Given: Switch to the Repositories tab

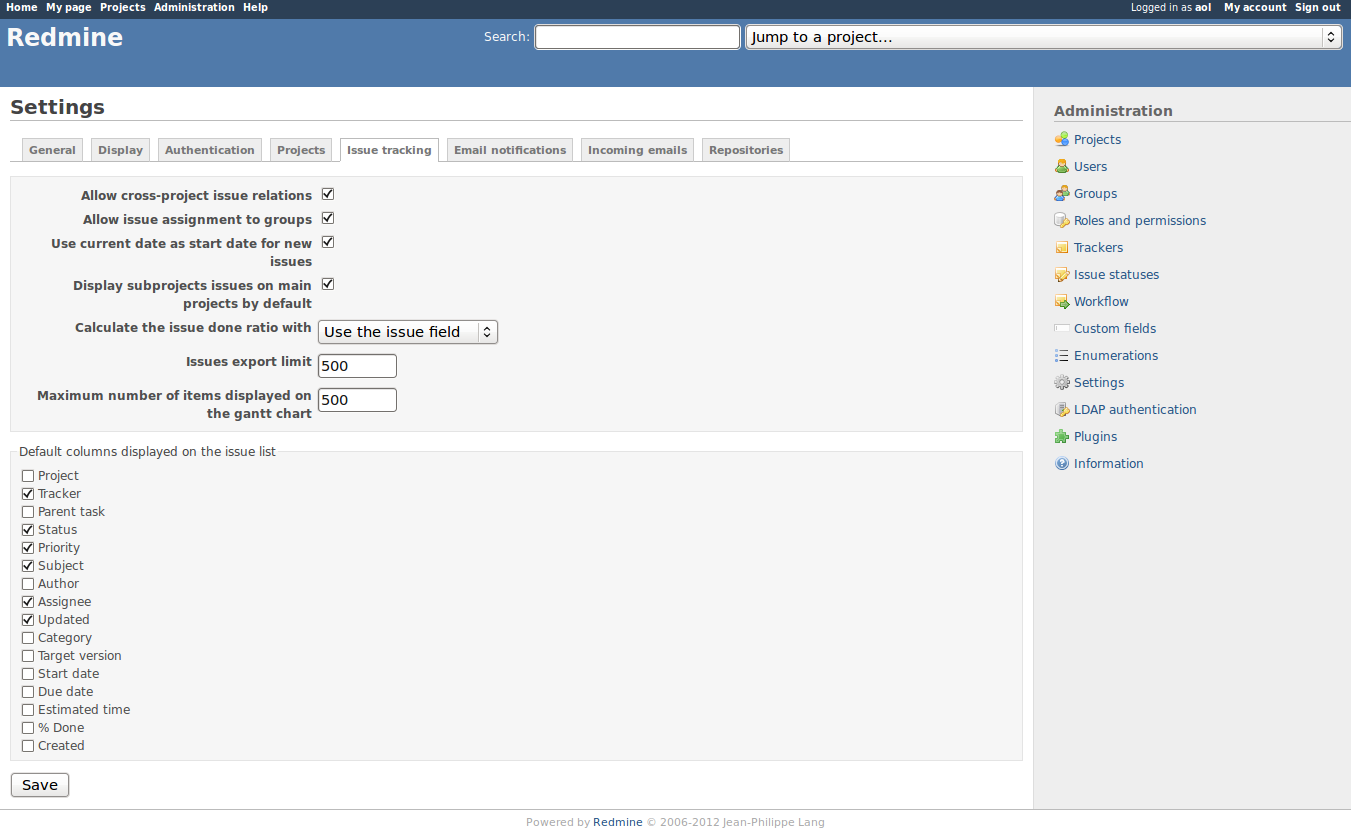Looking at the screenshot, I should coord(746,150).
